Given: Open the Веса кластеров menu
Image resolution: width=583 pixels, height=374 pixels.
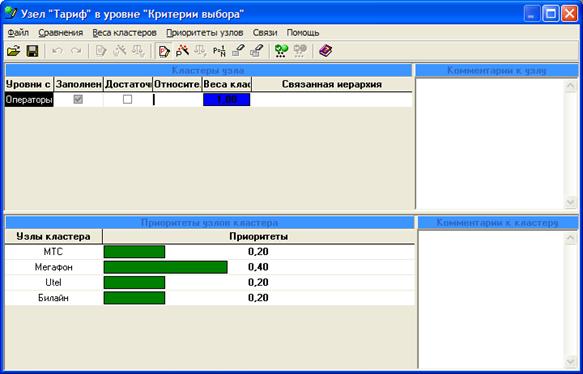Looking at the screenshot, I should 124,33.
